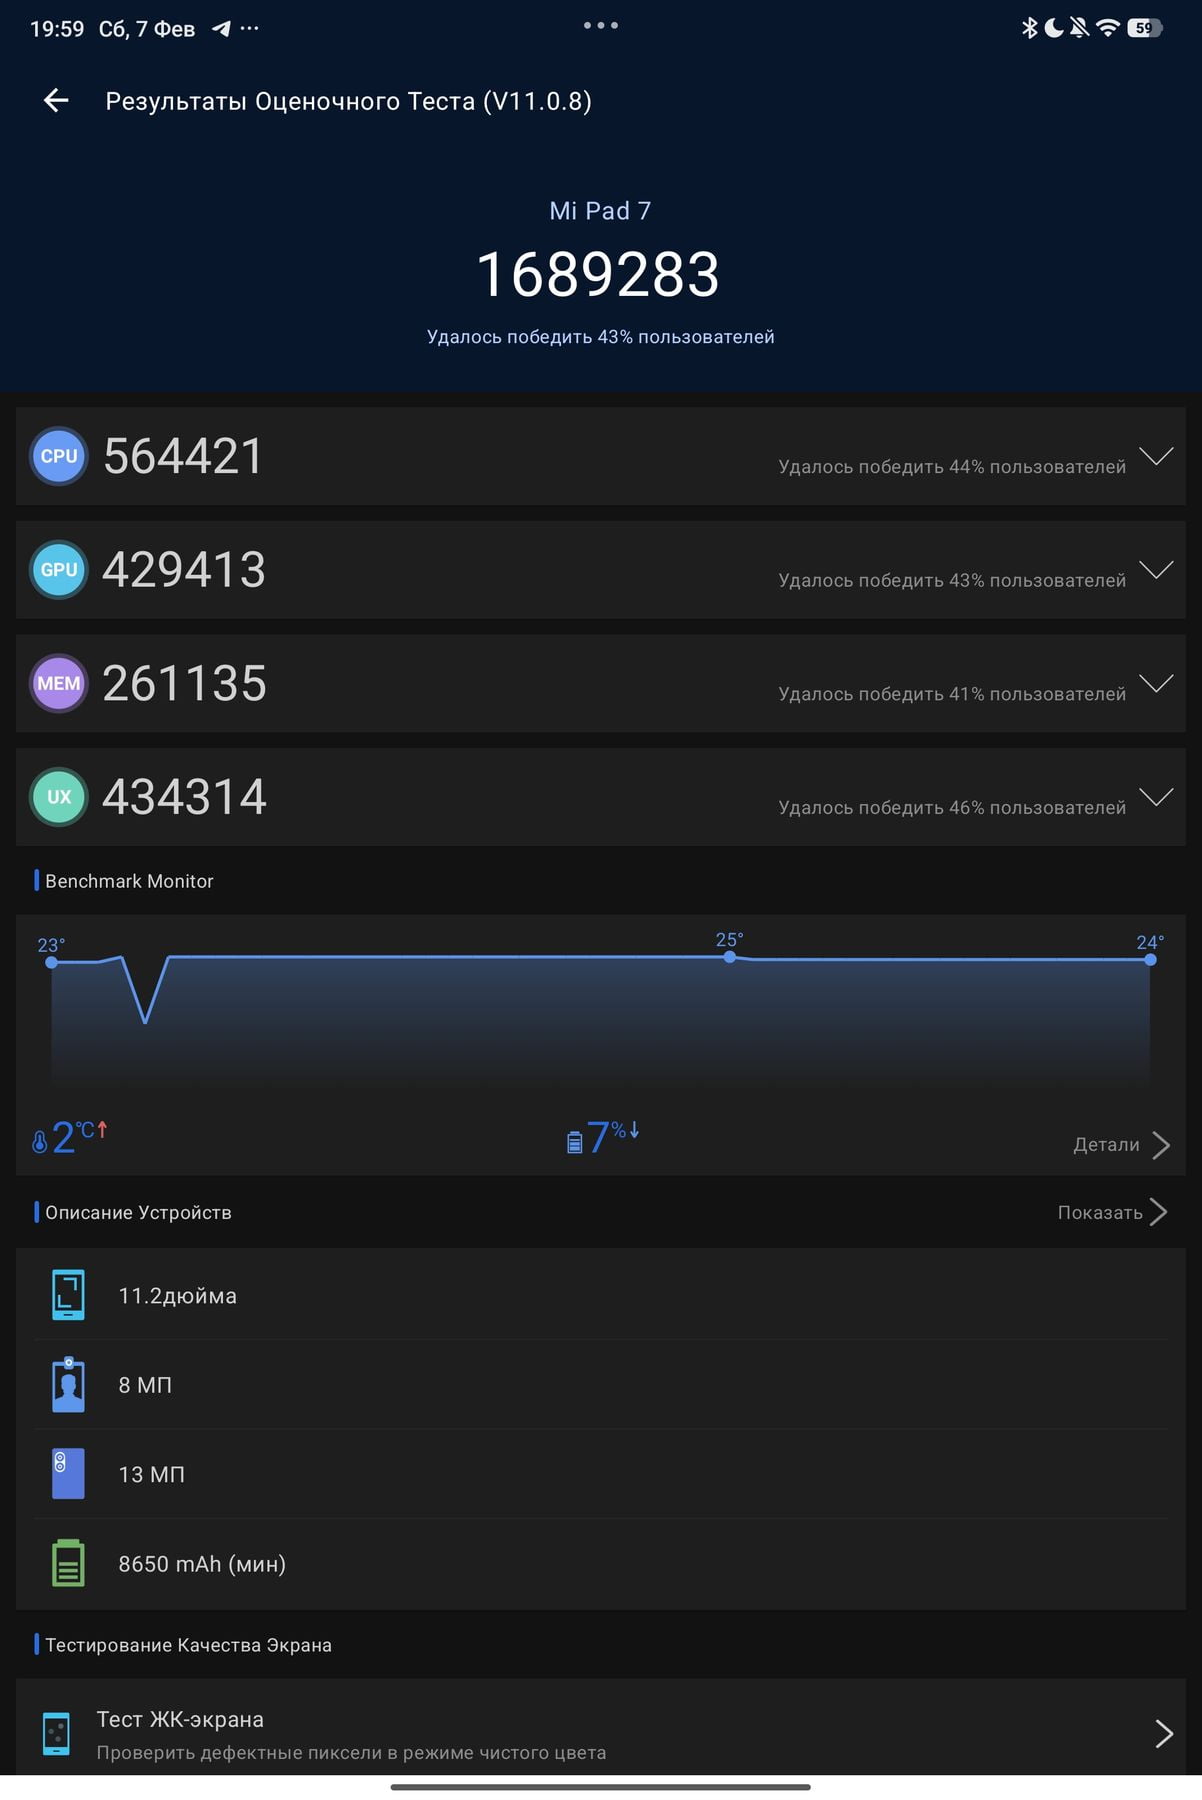Tap the green battery icon by 8650 mAh

coord(68,1562)
